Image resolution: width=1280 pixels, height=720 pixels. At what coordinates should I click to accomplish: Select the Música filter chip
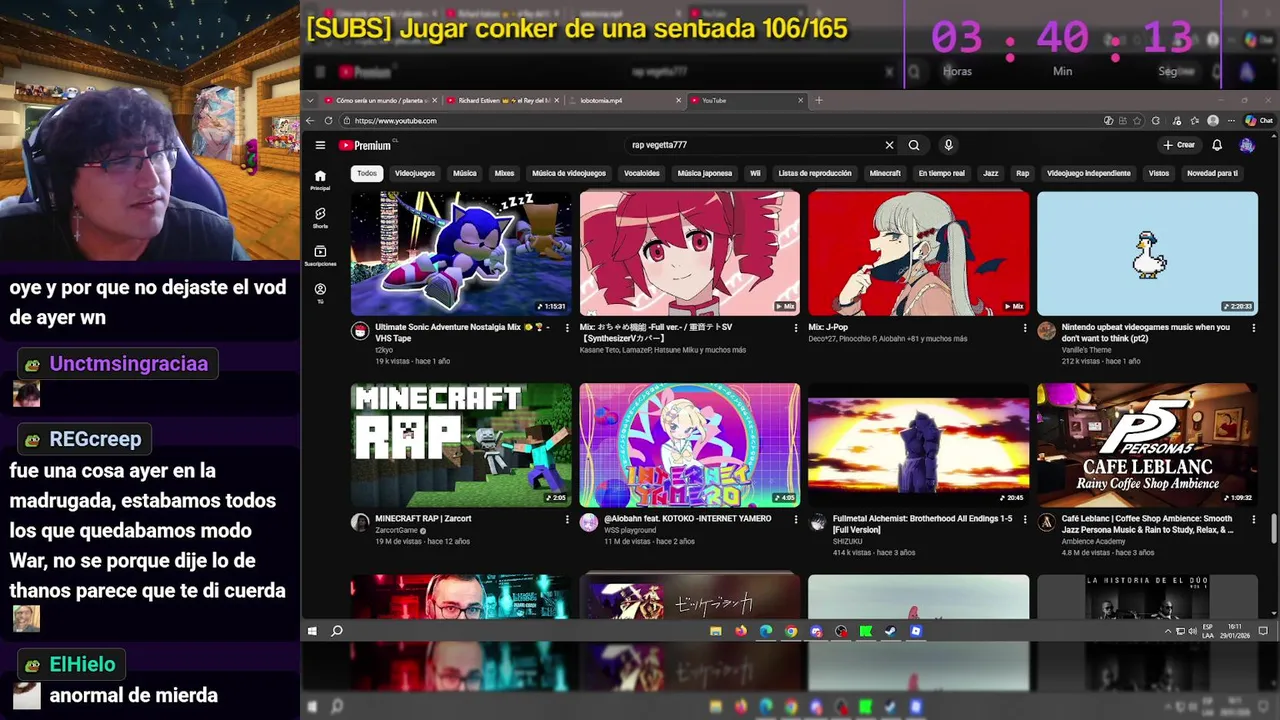465,173
